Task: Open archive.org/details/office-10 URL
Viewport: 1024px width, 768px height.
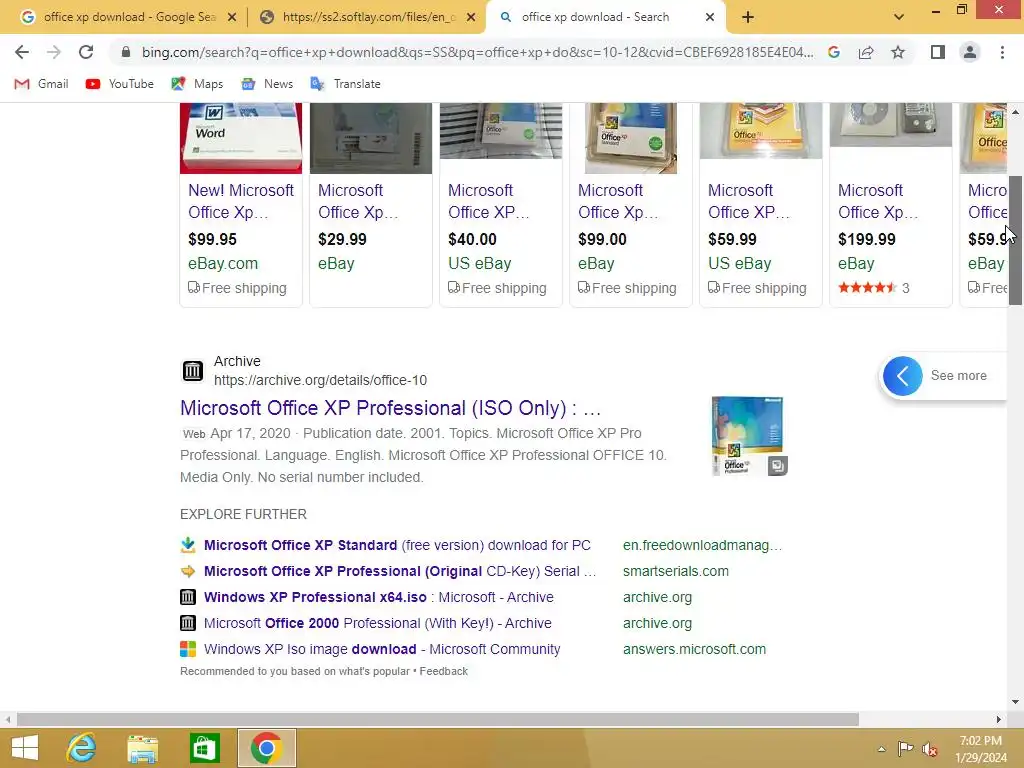Action: (320, 380)
